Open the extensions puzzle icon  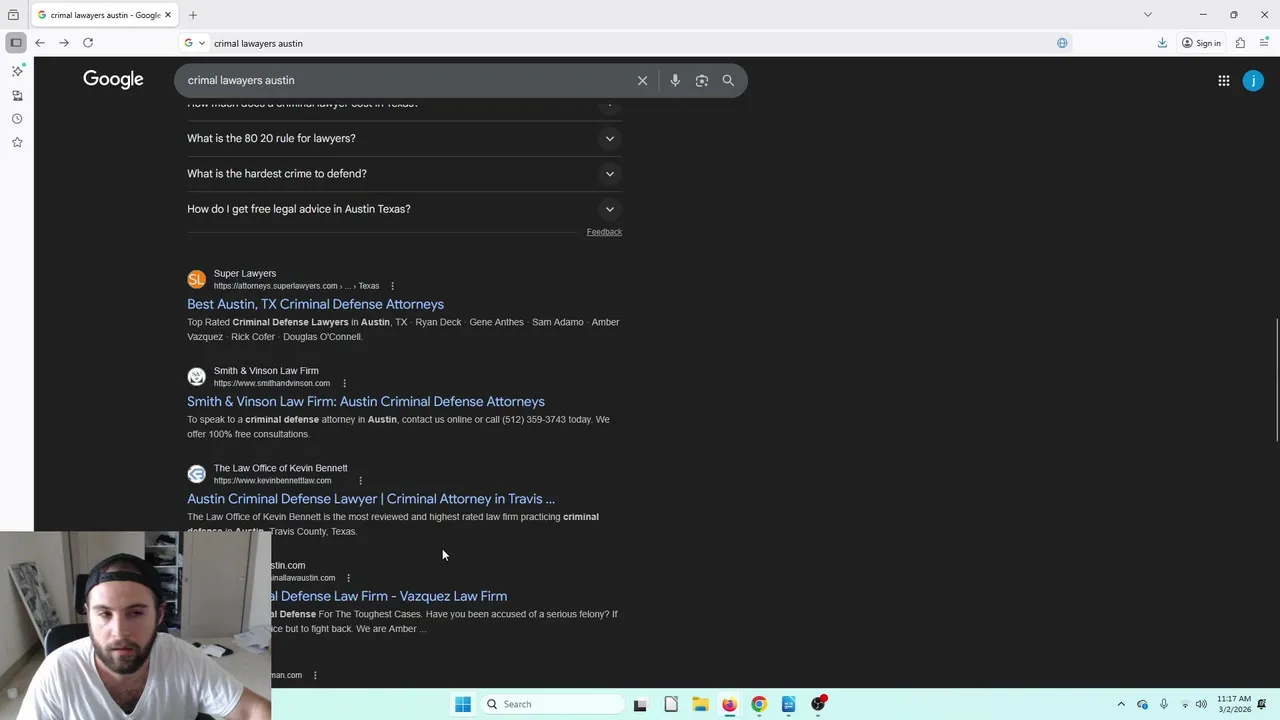[x=1240, y=43]
